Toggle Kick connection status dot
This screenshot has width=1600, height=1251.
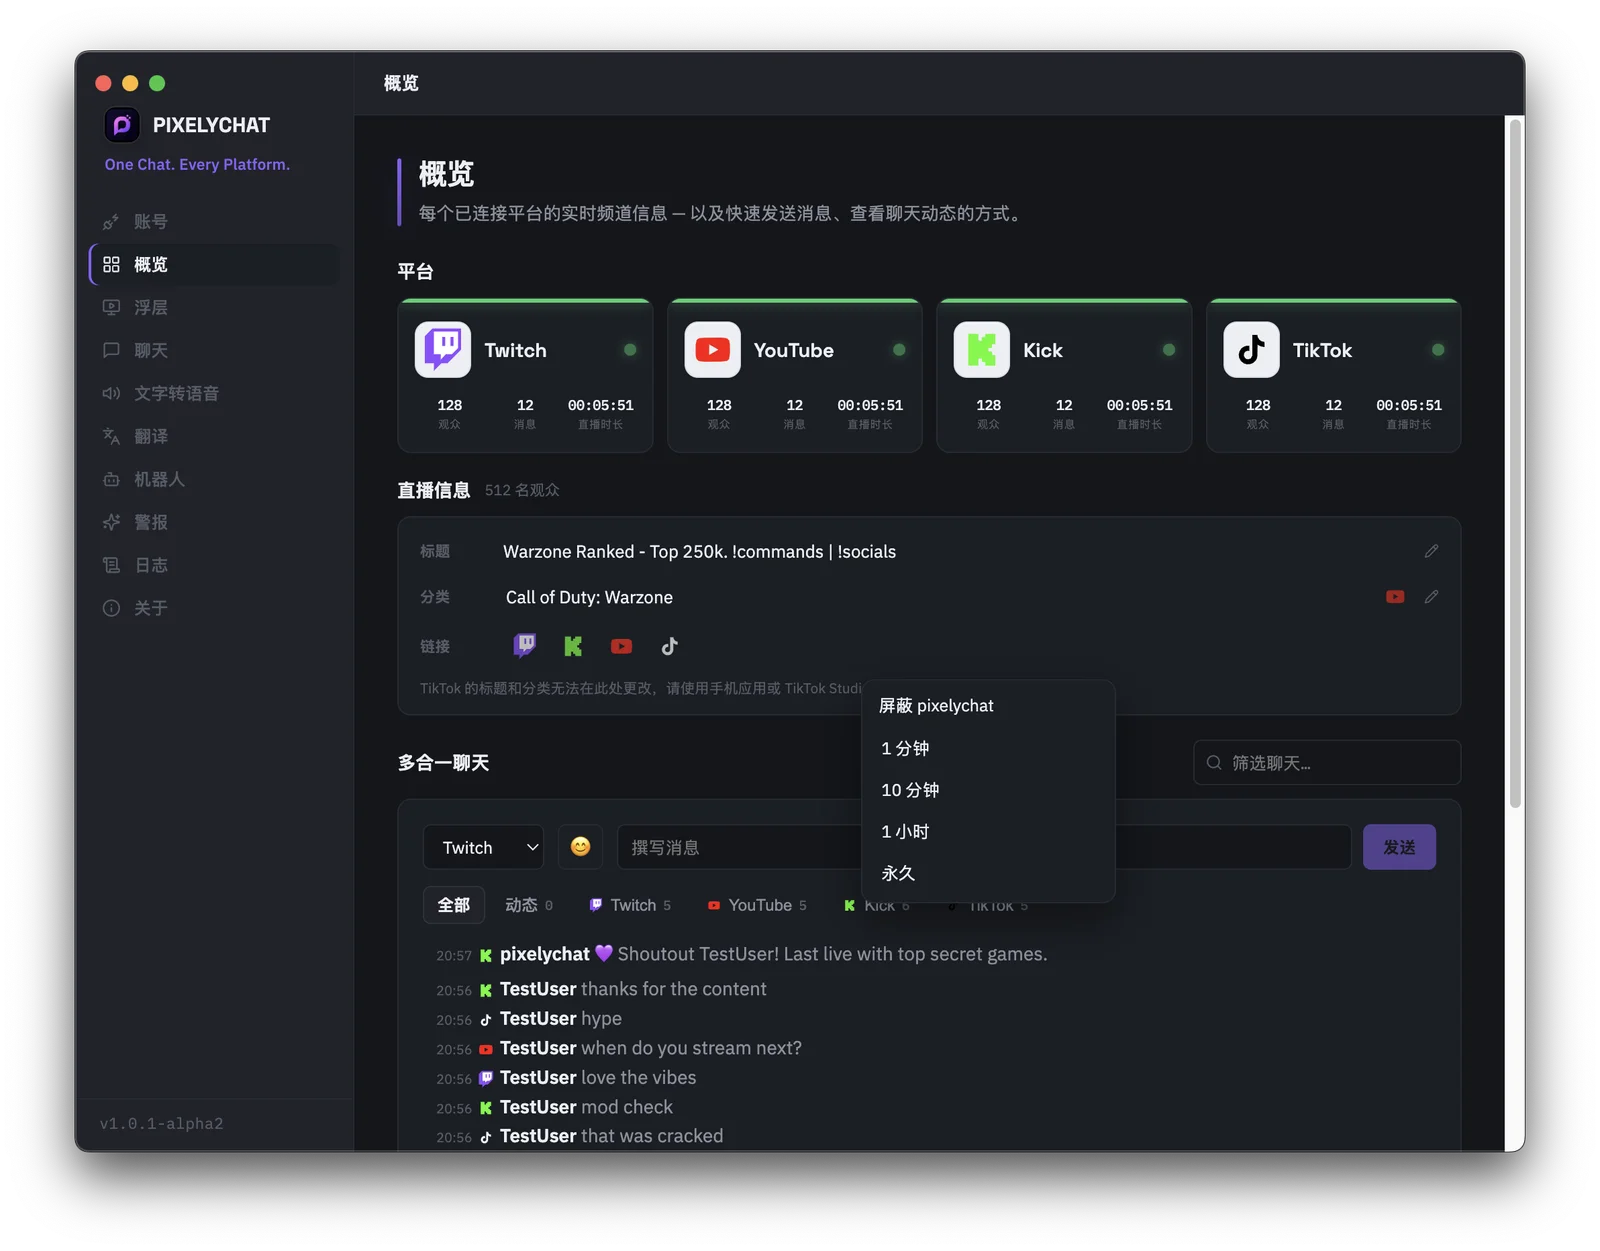point(1169,350)
